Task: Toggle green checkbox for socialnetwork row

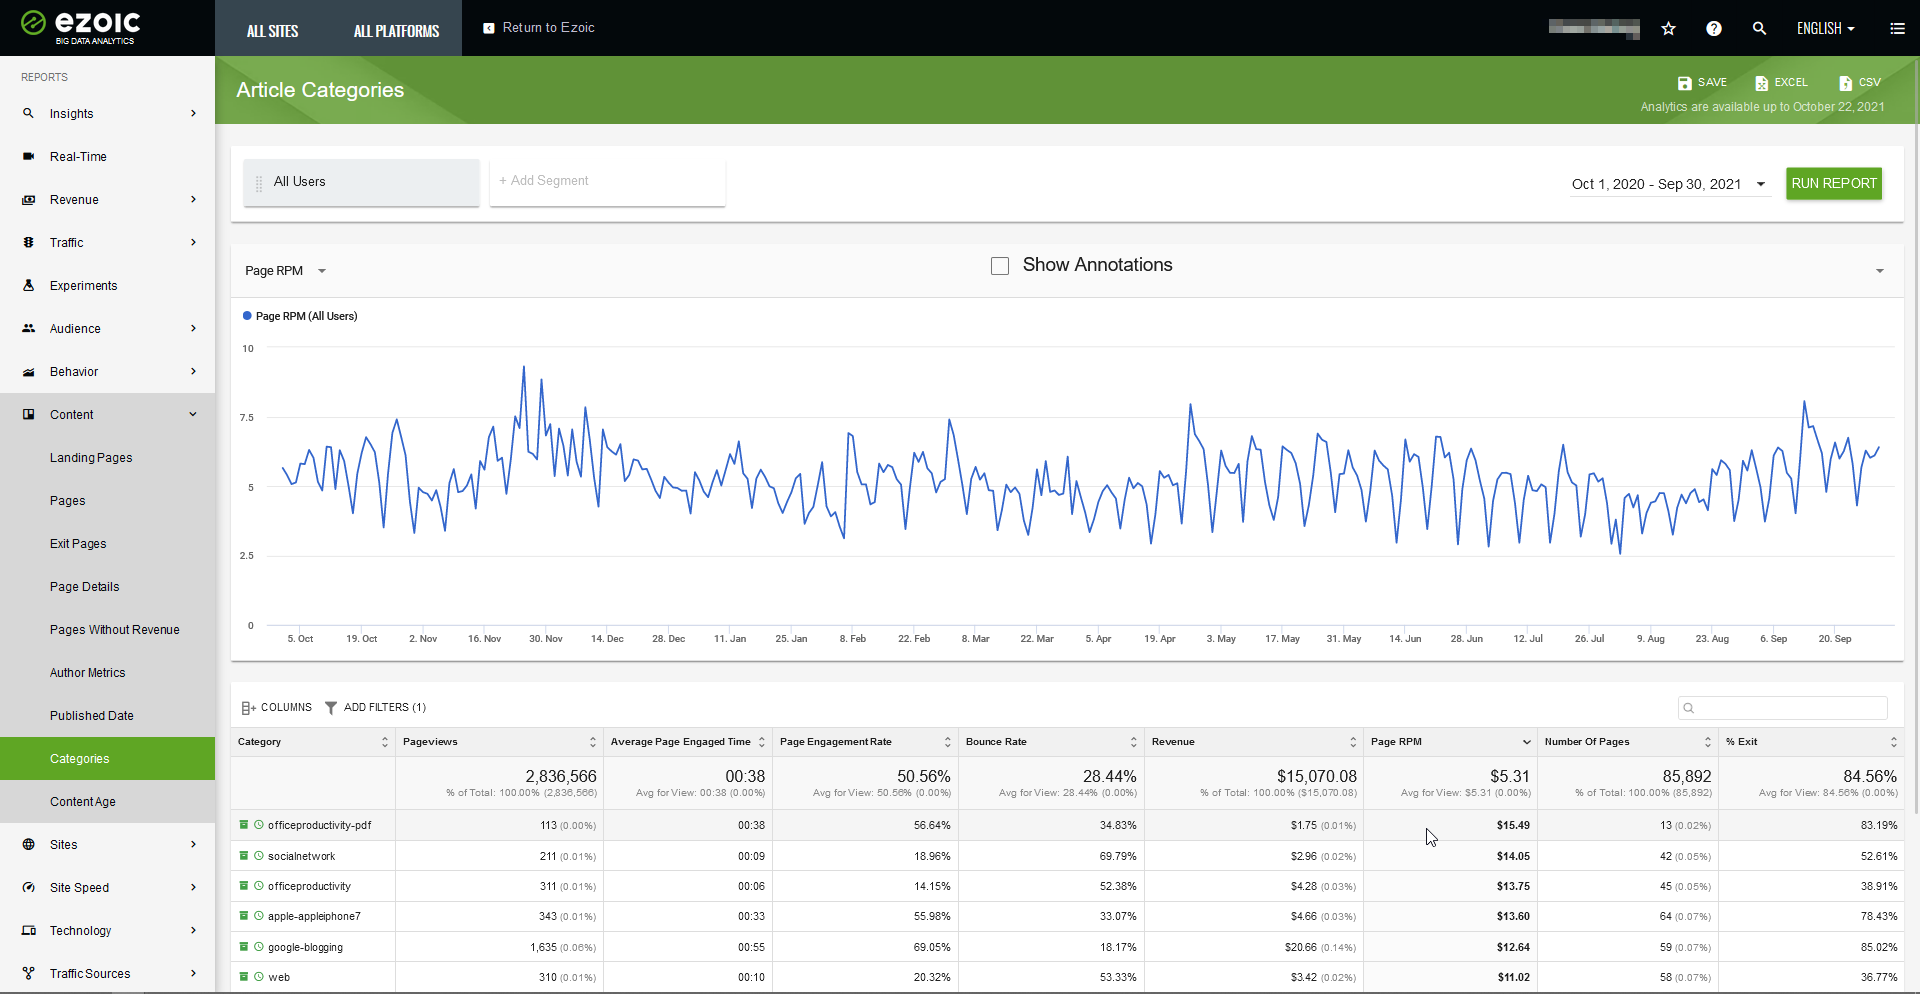Action: pos(243,856)
